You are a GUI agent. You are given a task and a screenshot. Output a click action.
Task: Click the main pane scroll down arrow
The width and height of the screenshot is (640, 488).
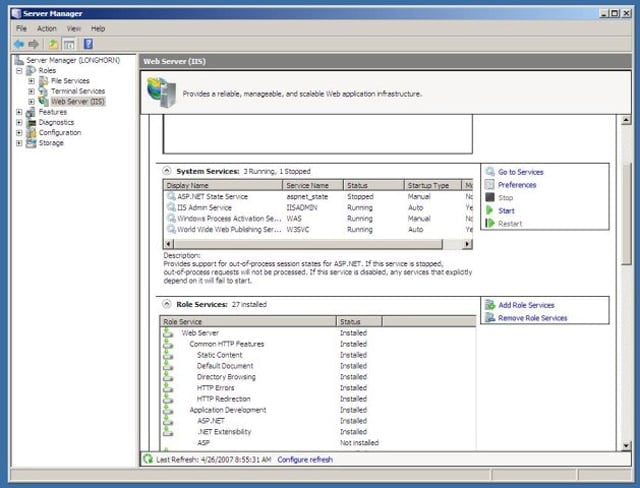coord(626,446)
